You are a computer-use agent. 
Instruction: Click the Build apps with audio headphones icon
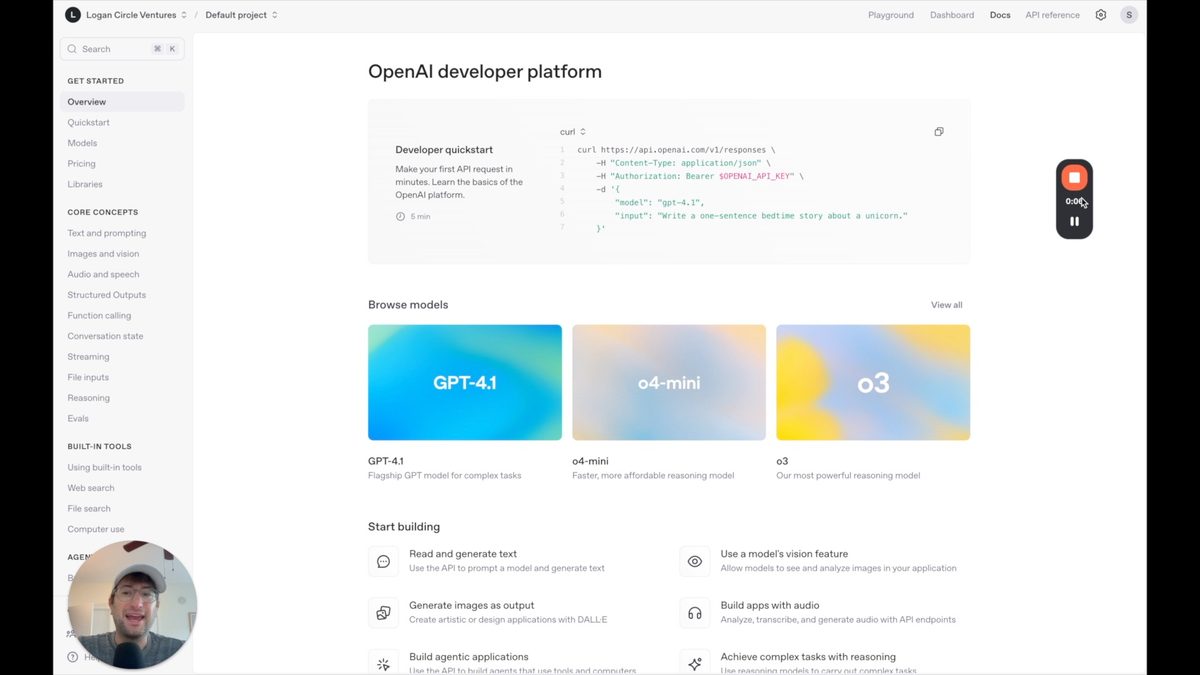click(x=695, y=613)
